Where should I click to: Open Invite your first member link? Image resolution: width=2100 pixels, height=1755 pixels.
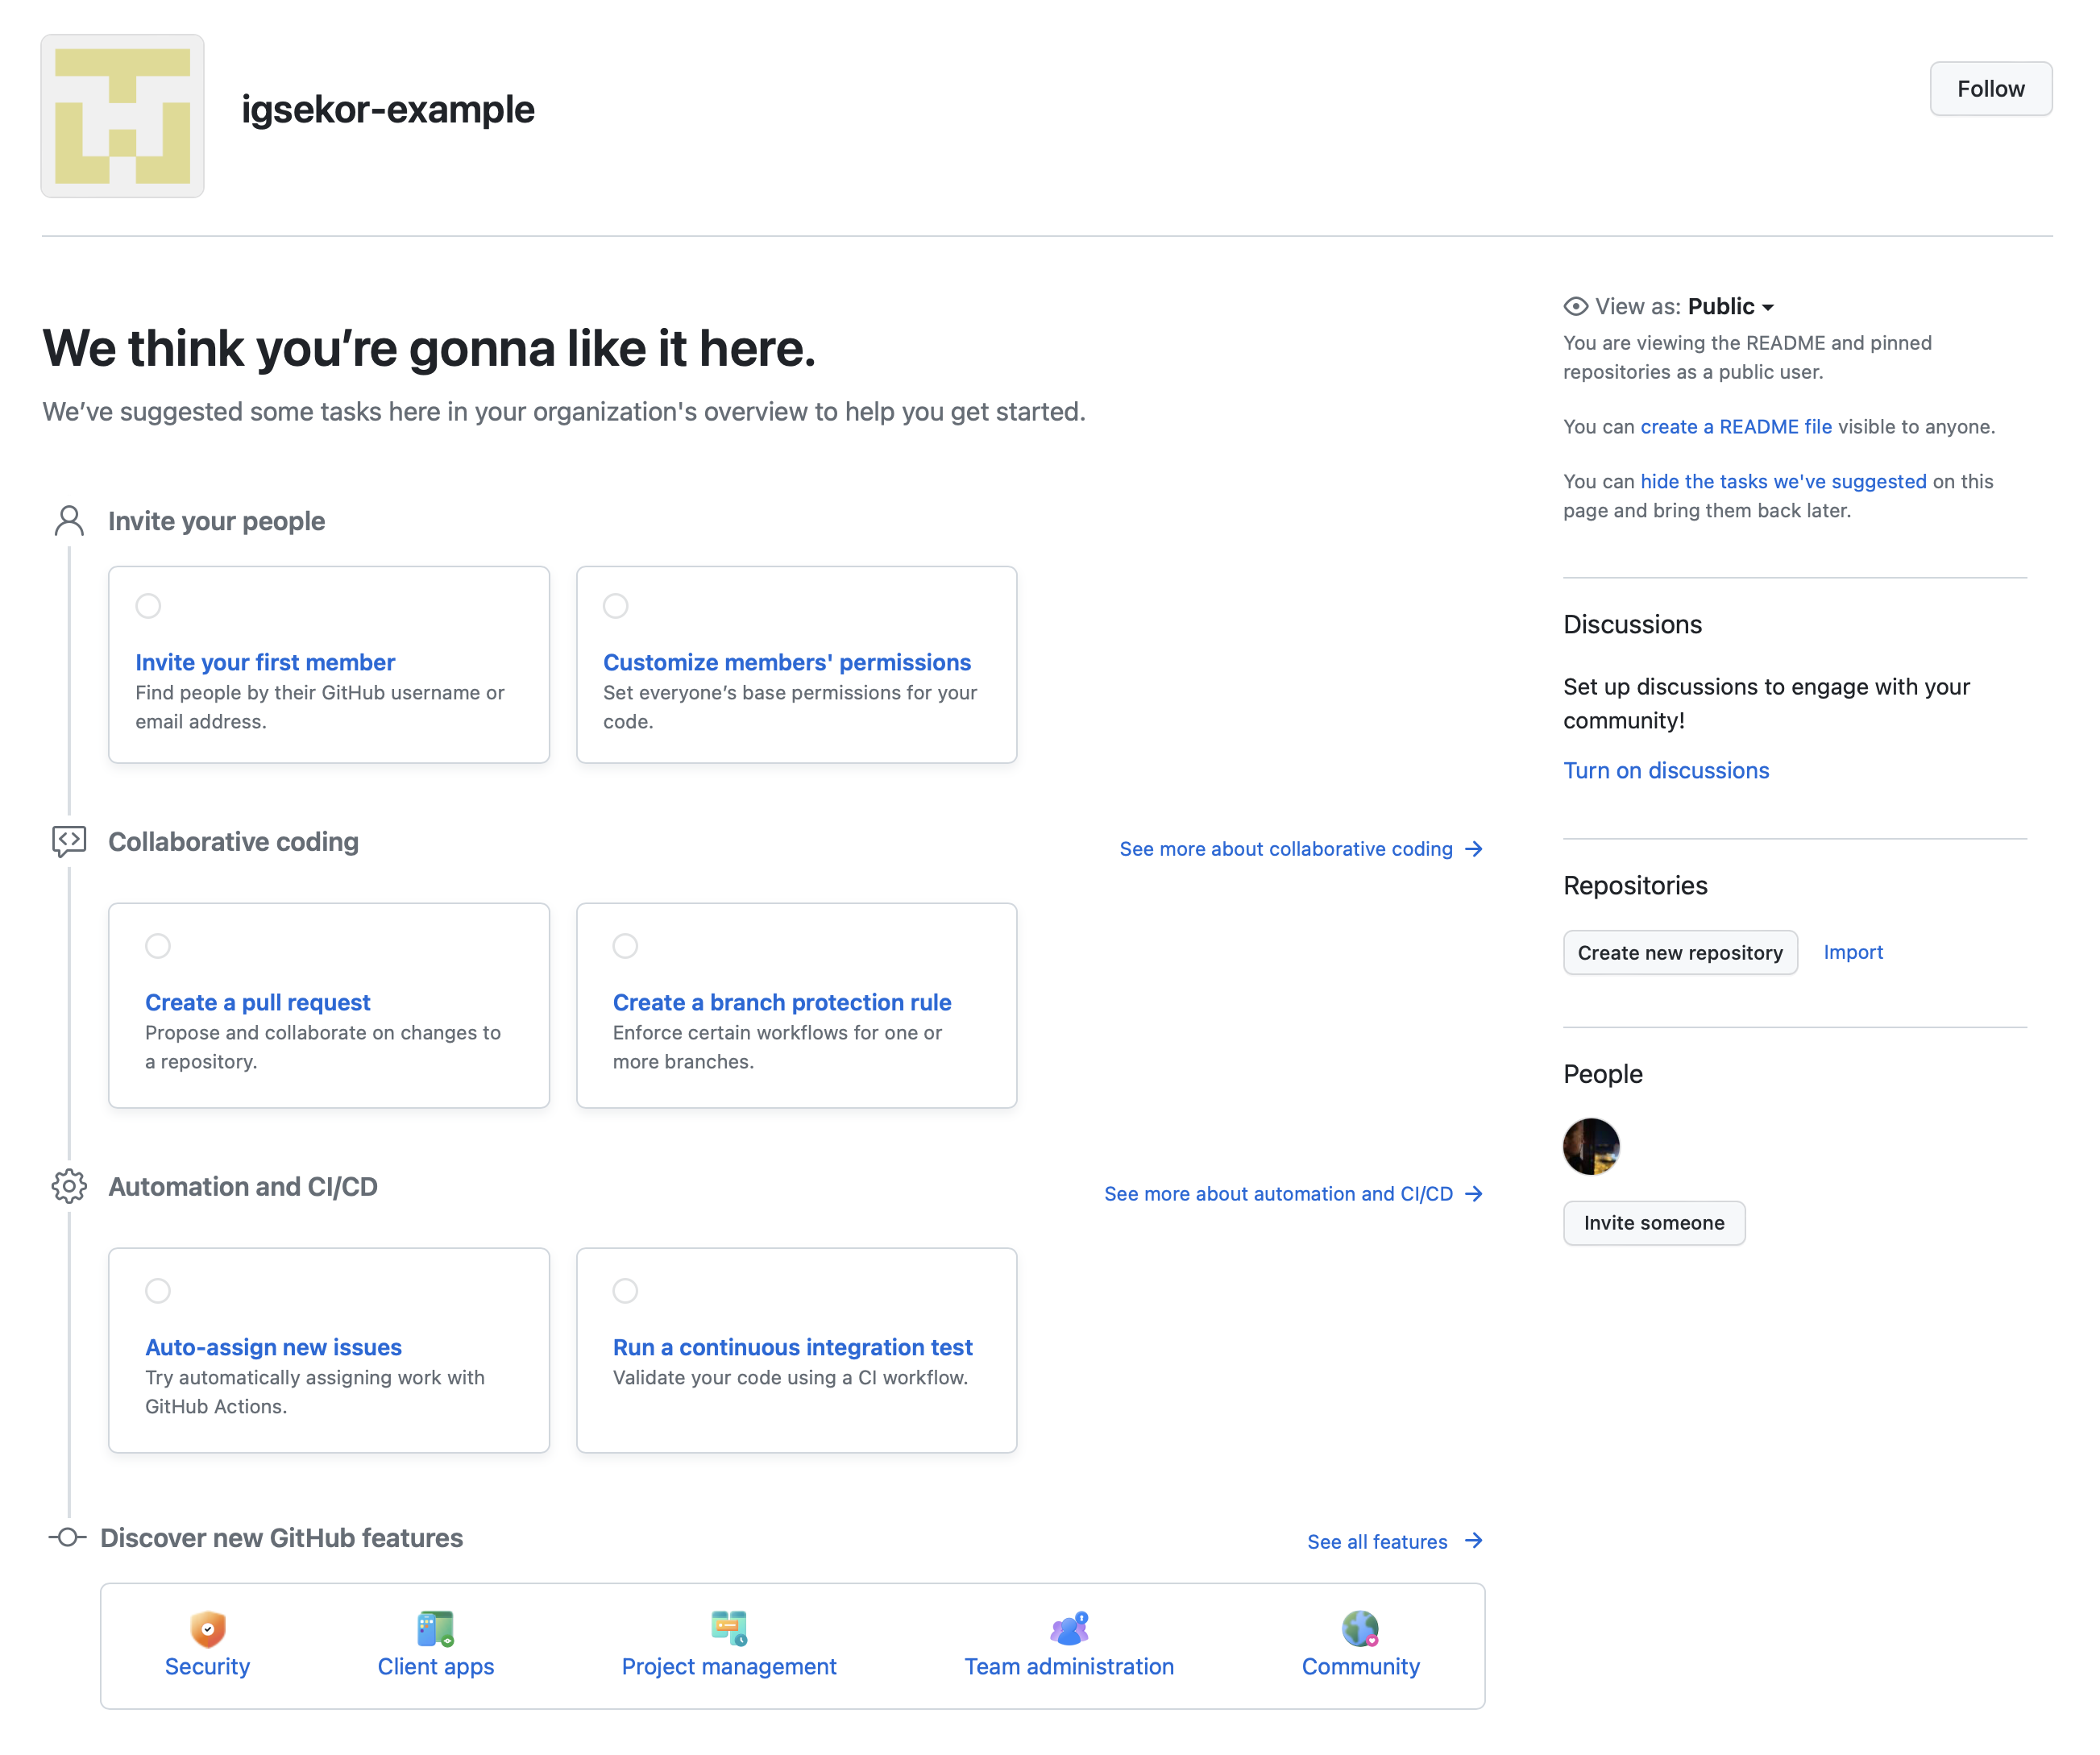pyautogui.click(x=265, y=662)
